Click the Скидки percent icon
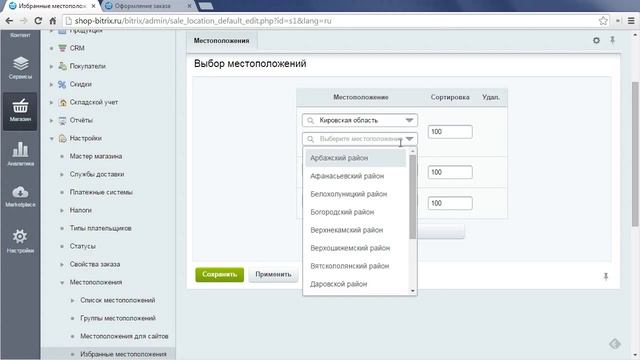640x360 pixels. pos(62,84)
